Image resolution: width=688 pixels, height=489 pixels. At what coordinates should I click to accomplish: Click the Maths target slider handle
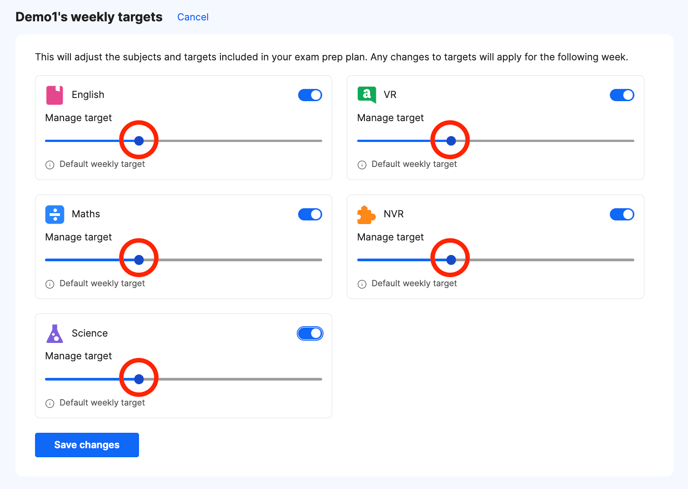[x=139, y=260]
